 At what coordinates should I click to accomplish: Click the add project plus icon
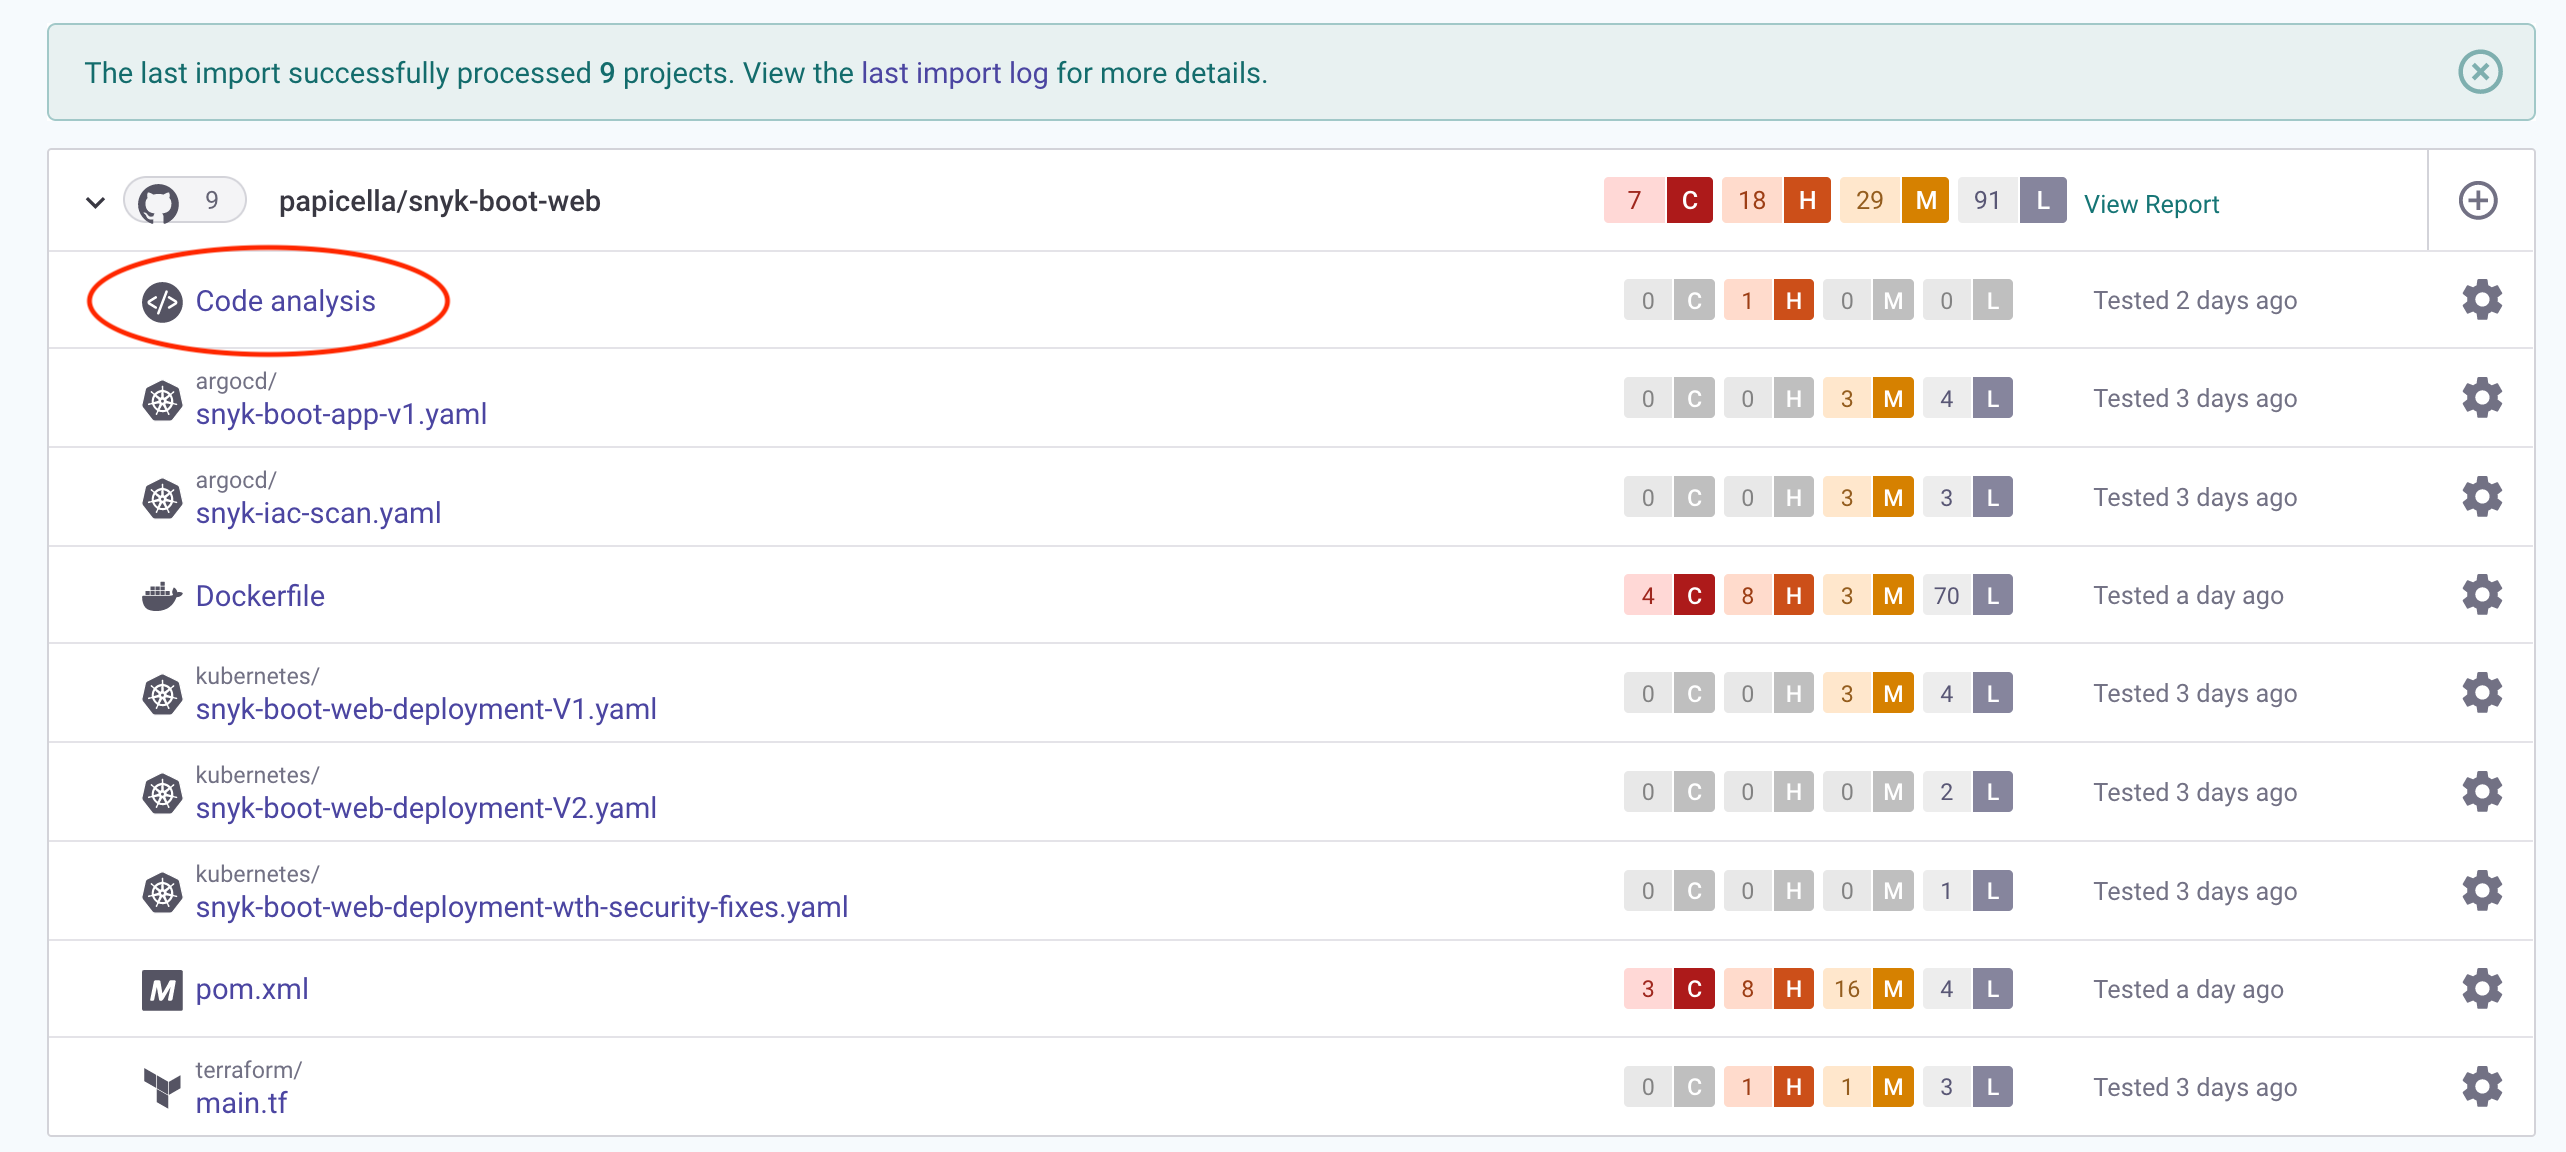2477,201
